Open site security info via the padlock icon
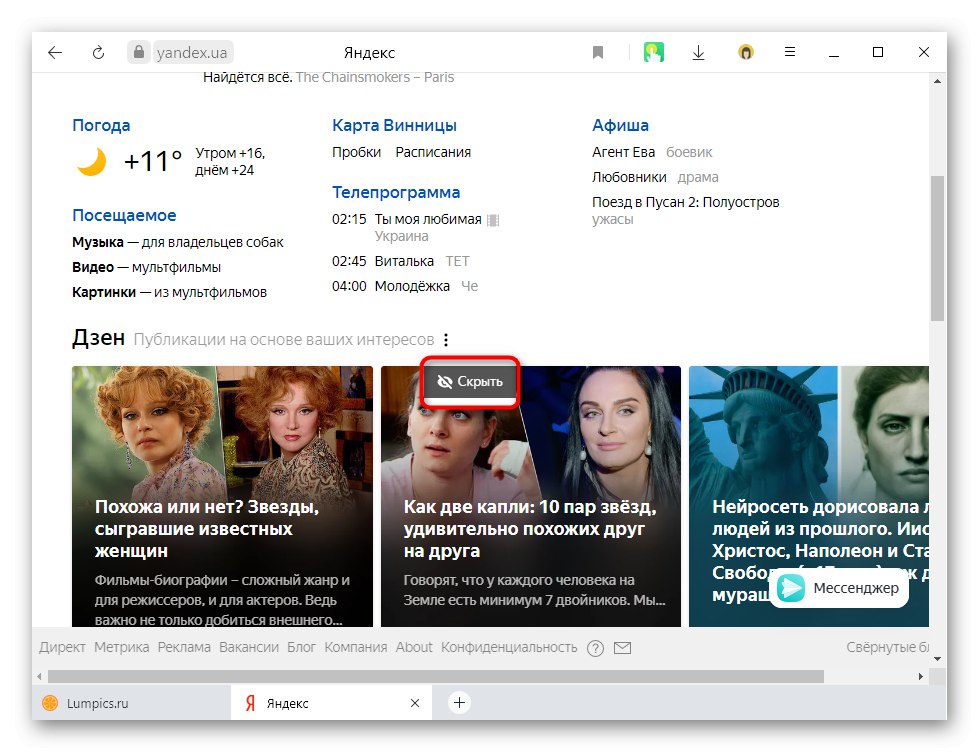Image resolution: width=979 pixels, height=752 pixels. (x=139, y=52)
